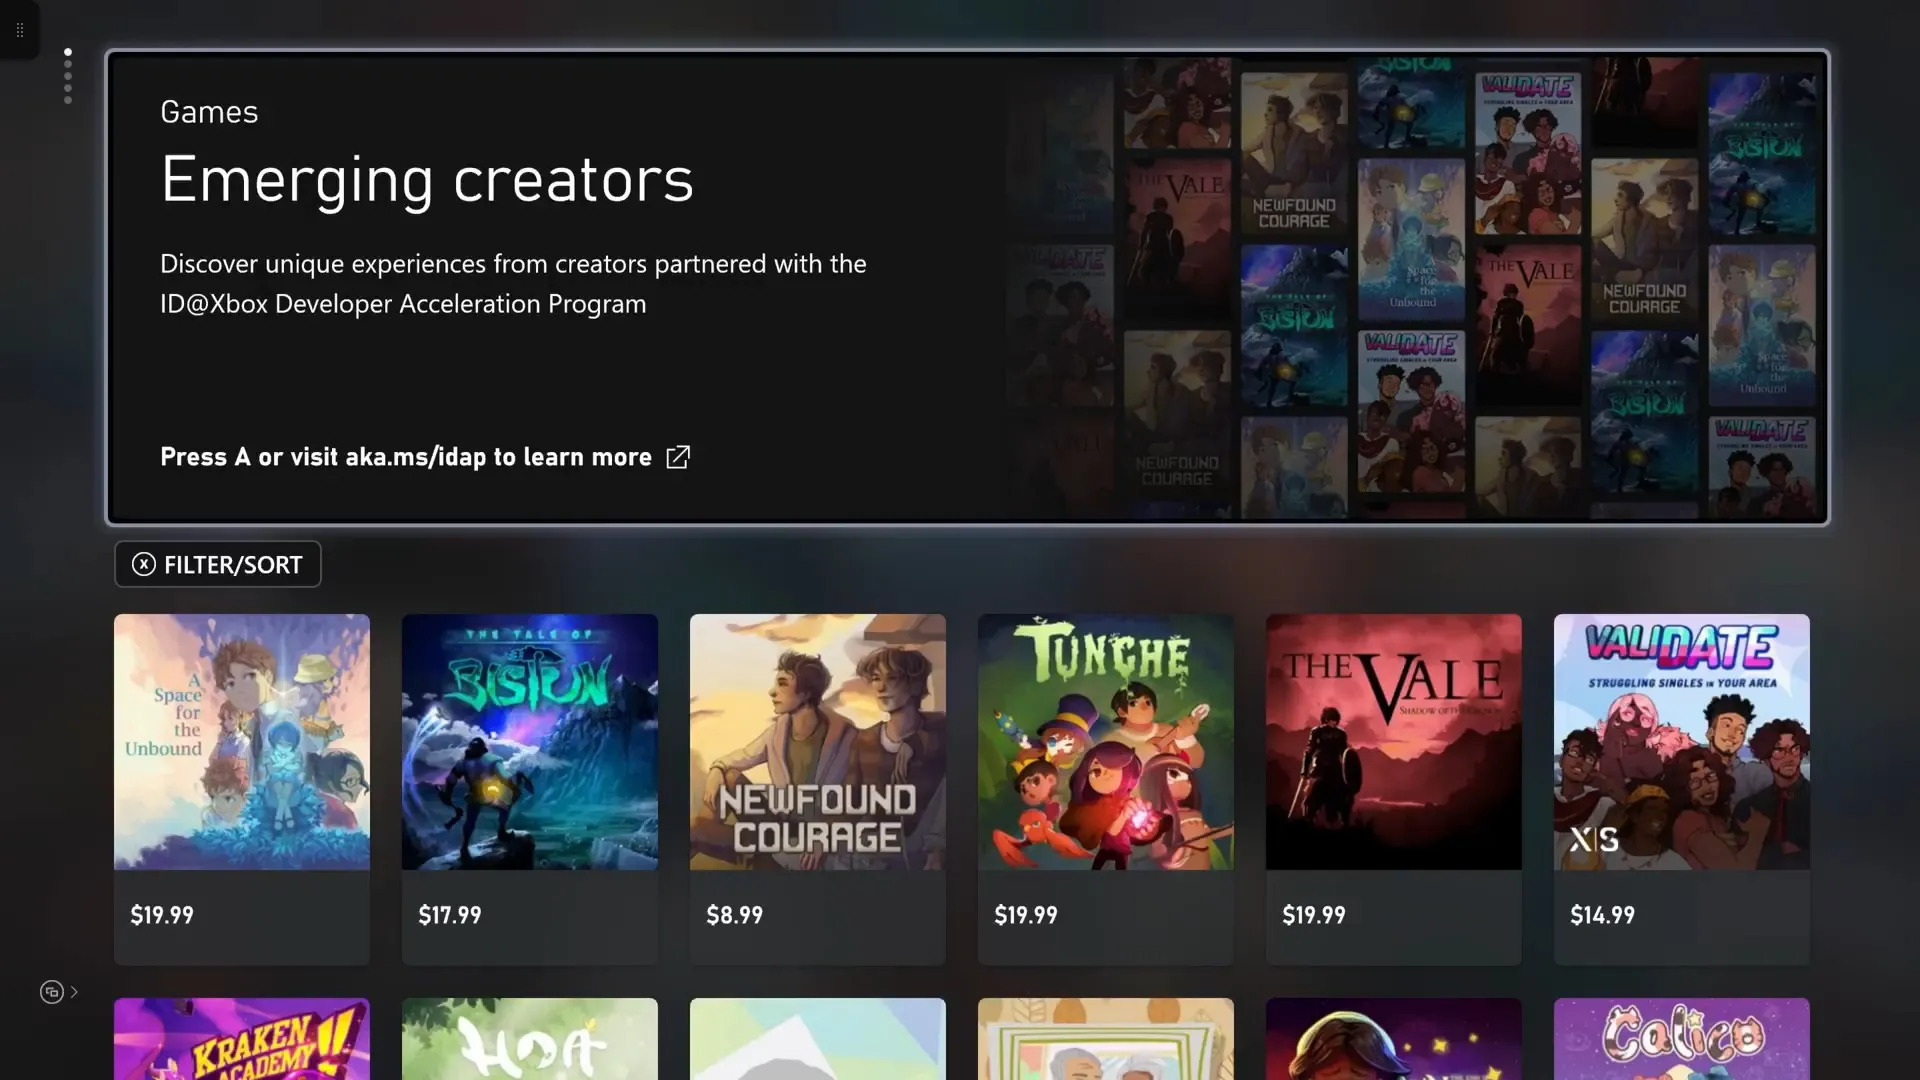Screen dimensions: 1920x1080
Task: Open the Games category dropdown
Action: tap(208, 109)
